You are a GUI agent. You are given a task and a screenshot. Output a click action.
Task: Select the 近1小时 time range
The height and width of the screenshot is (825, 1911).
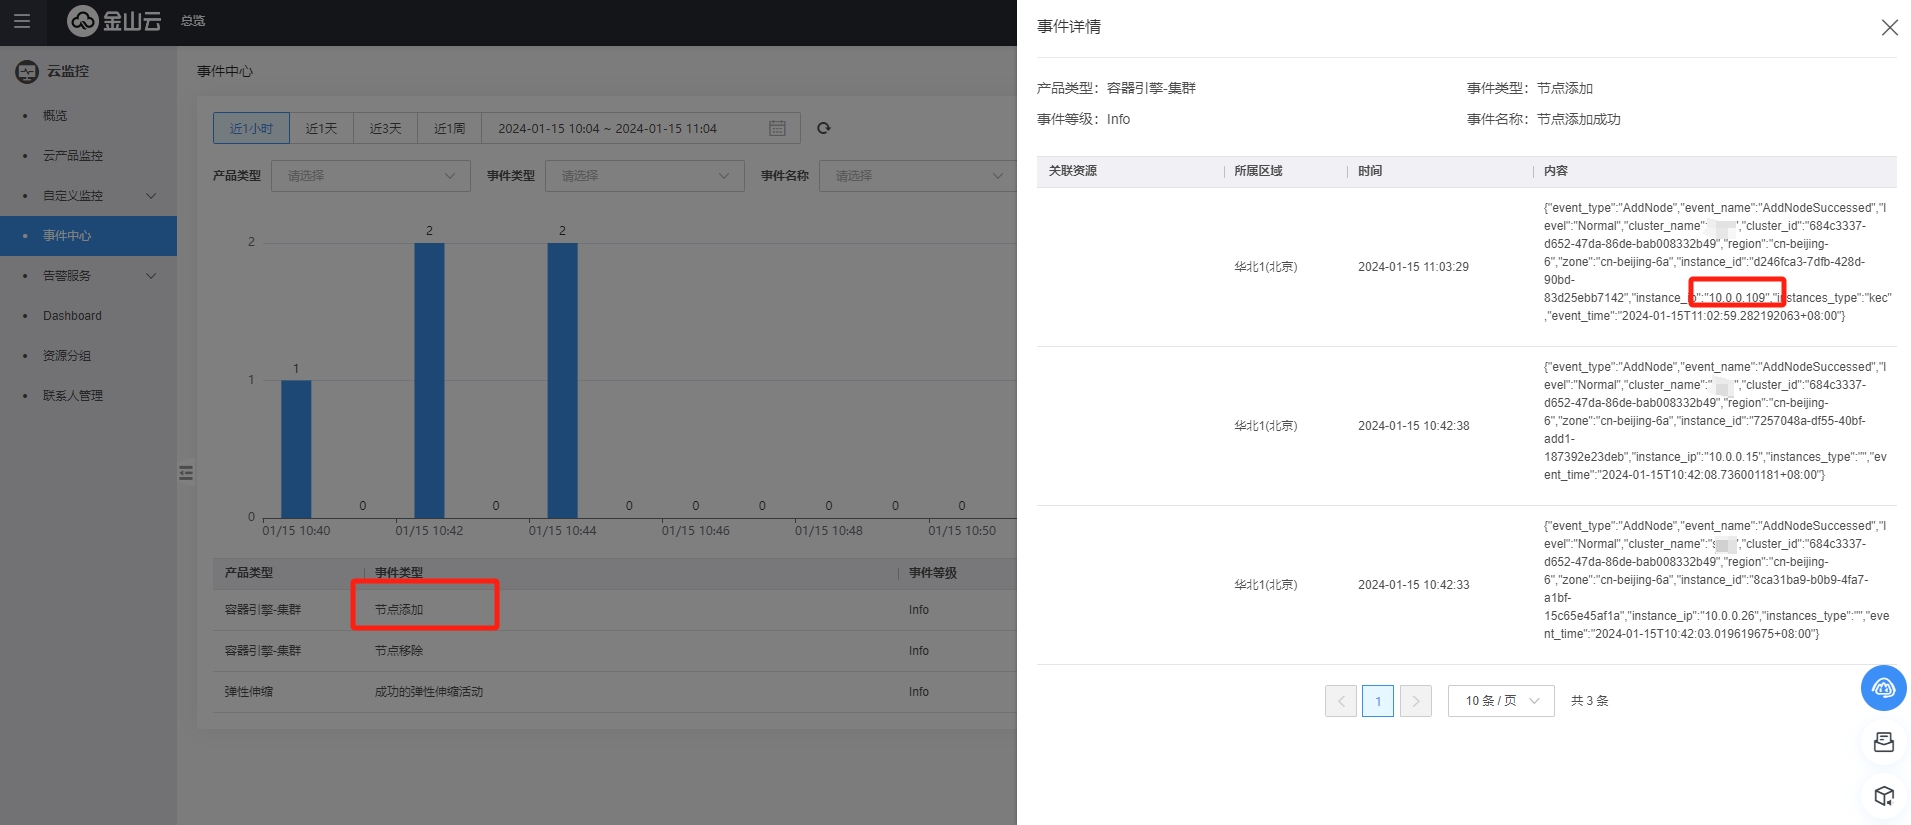point(251,129)
